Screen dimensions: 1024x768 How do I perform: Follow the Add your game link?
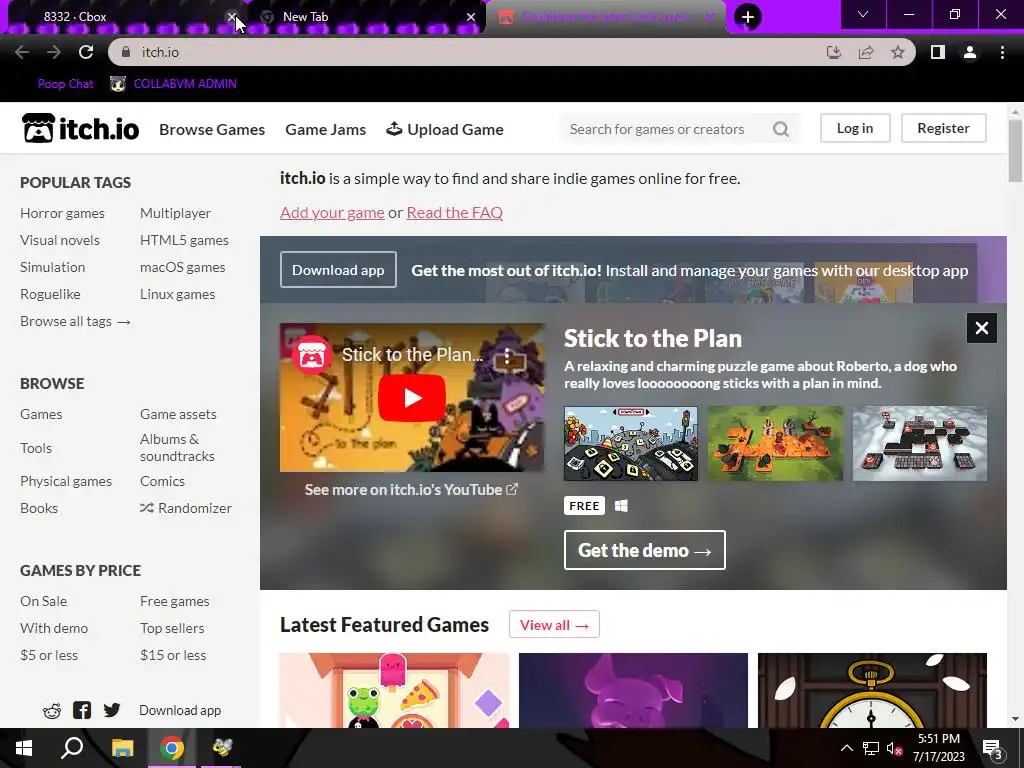pos(332,212)
